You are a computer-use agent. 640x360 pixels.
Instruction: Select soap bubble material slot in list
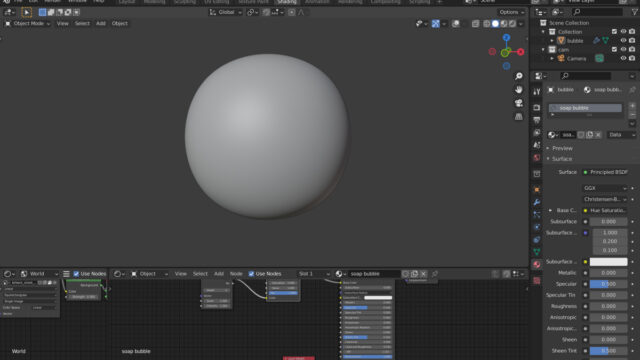pos(585,108)
